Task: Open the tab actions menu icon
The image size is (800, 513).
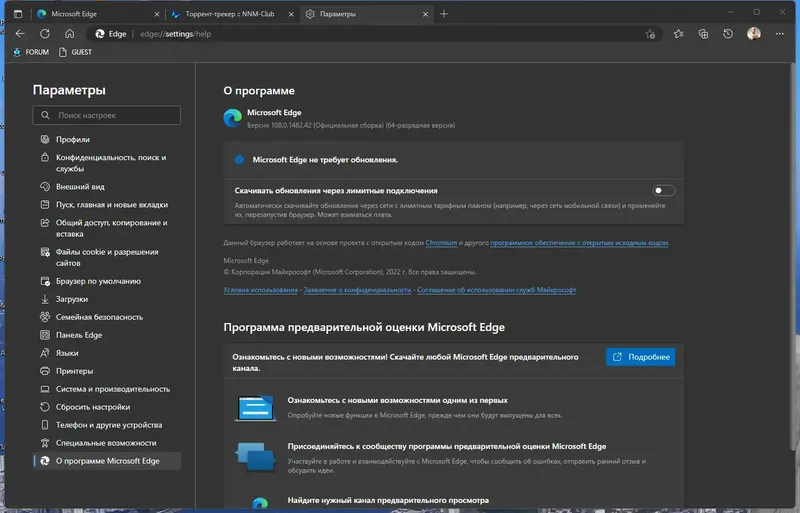Action: click(18, 14)
